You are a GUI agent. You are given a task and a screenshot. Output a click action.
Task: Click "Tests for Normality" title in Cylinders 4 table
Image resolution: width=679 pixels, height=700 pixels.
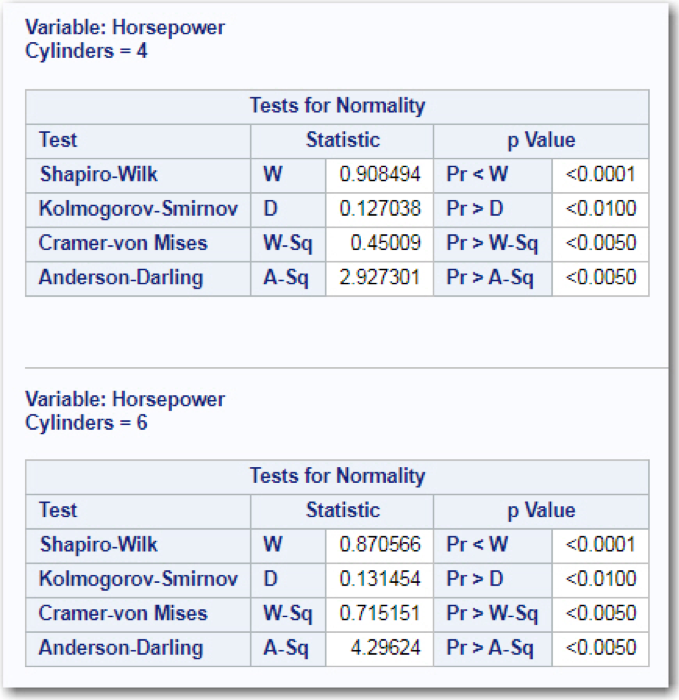[337, 106]
